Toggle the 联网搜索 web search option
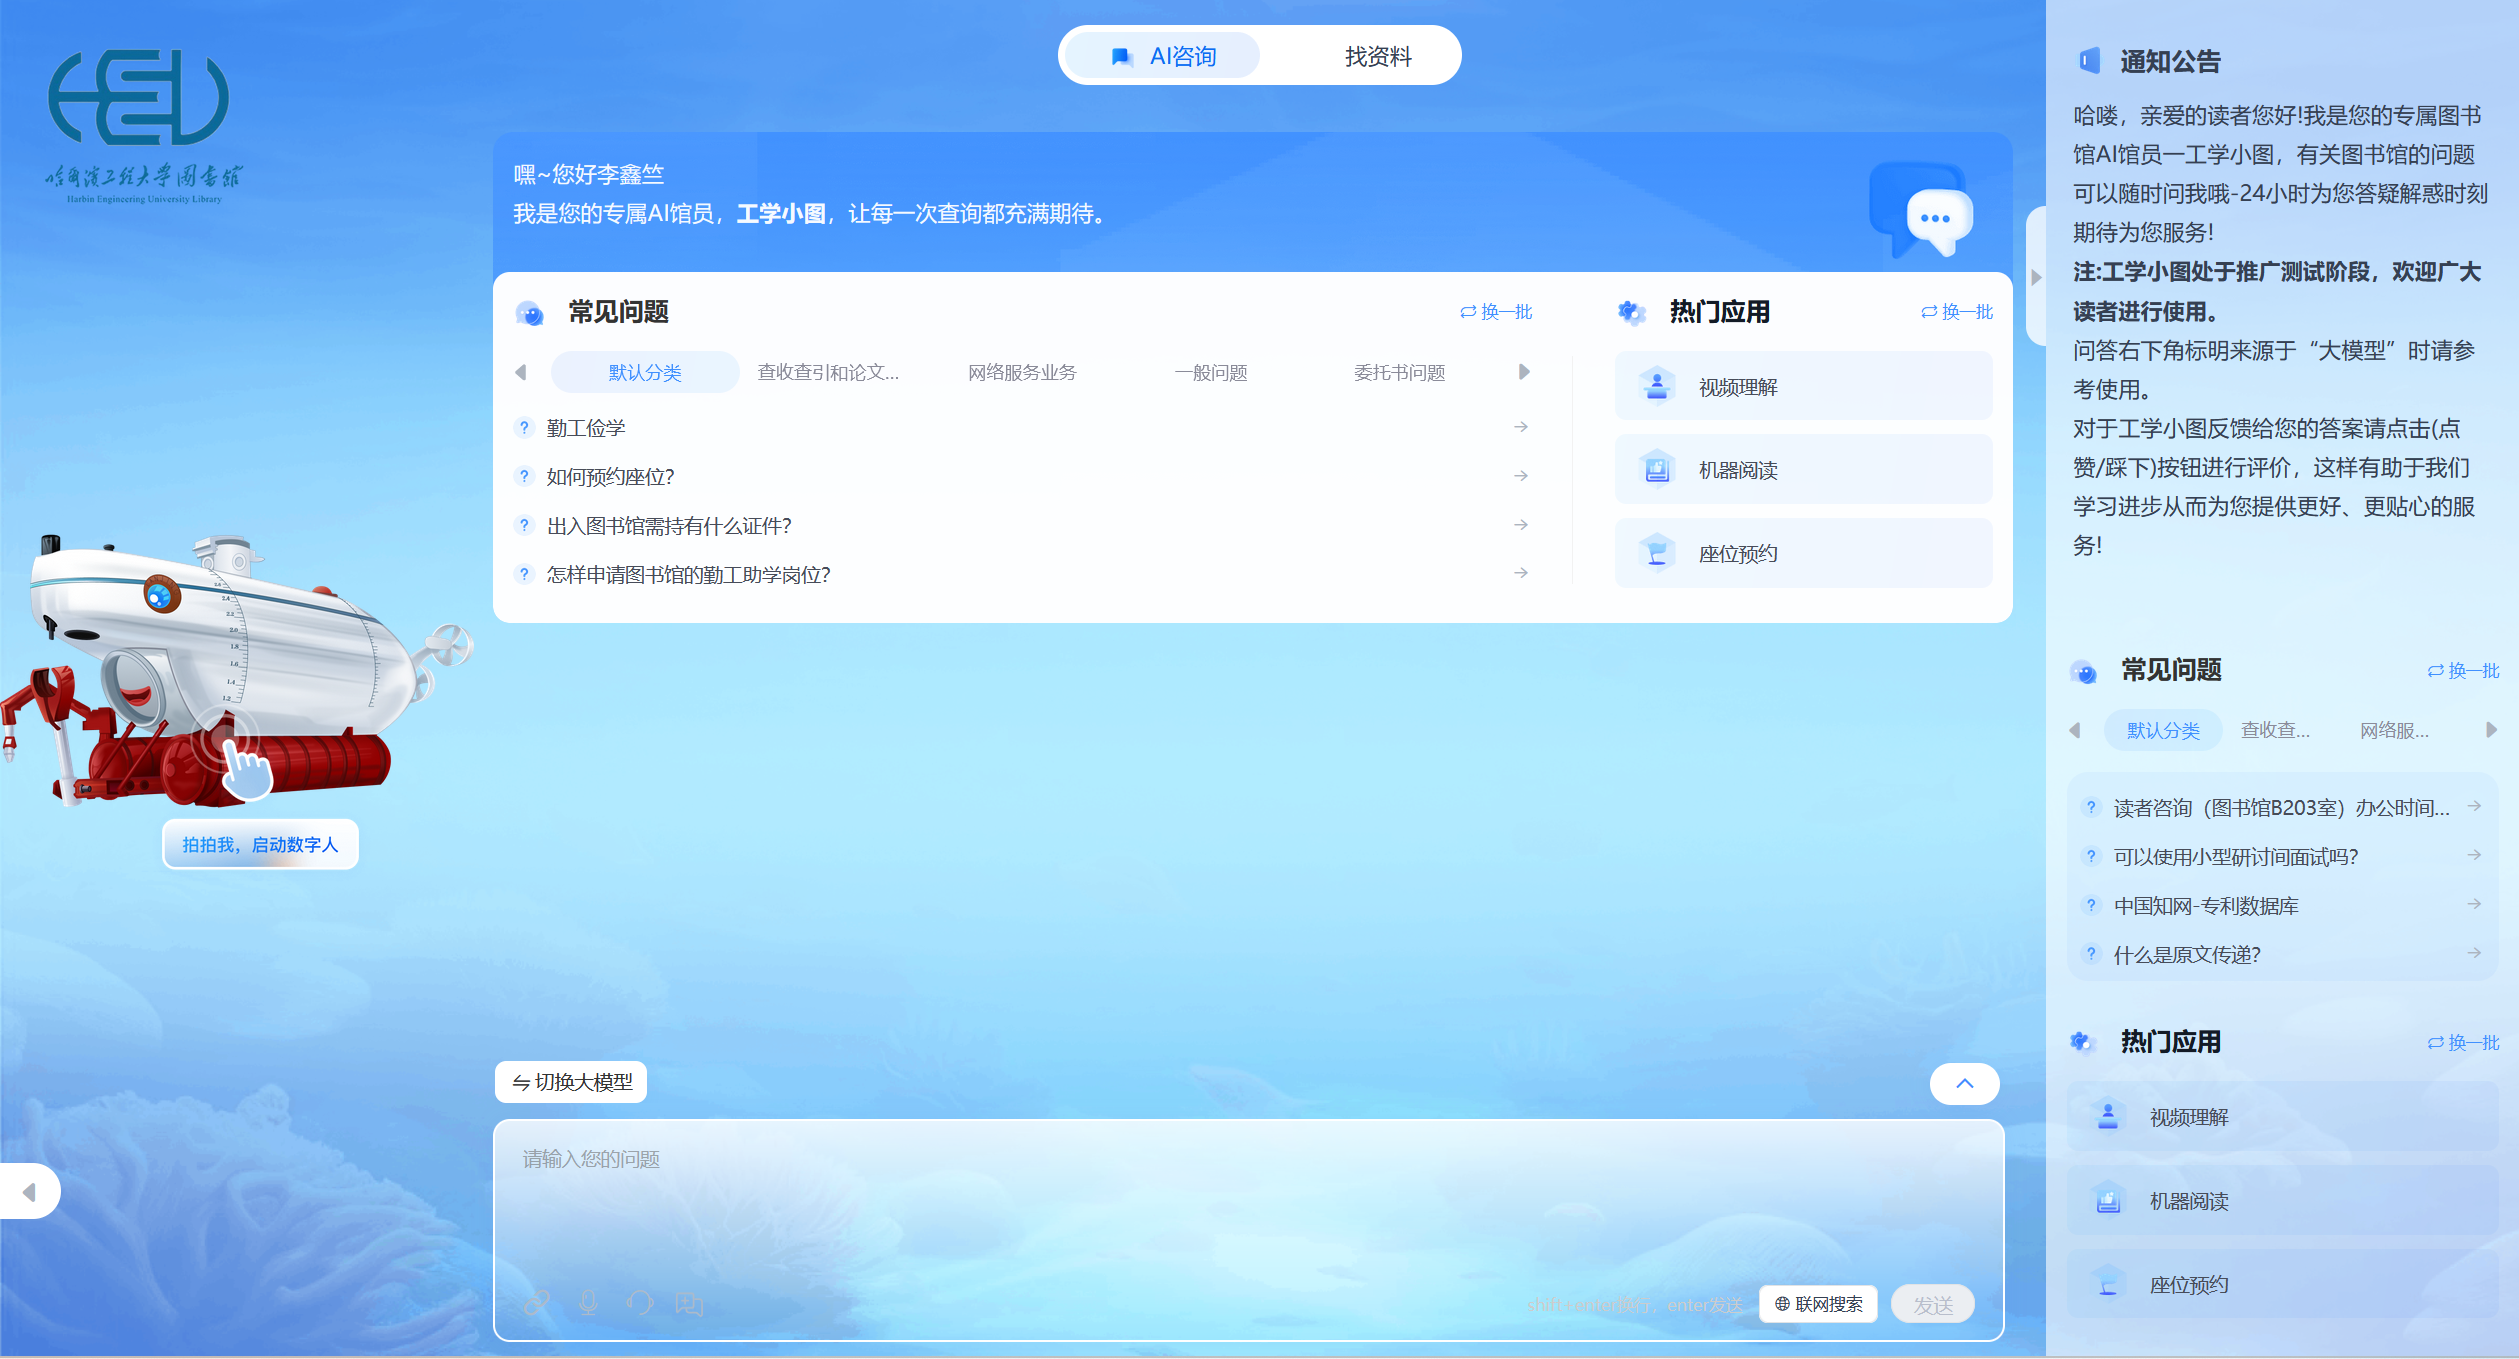 point(1818,1304)
